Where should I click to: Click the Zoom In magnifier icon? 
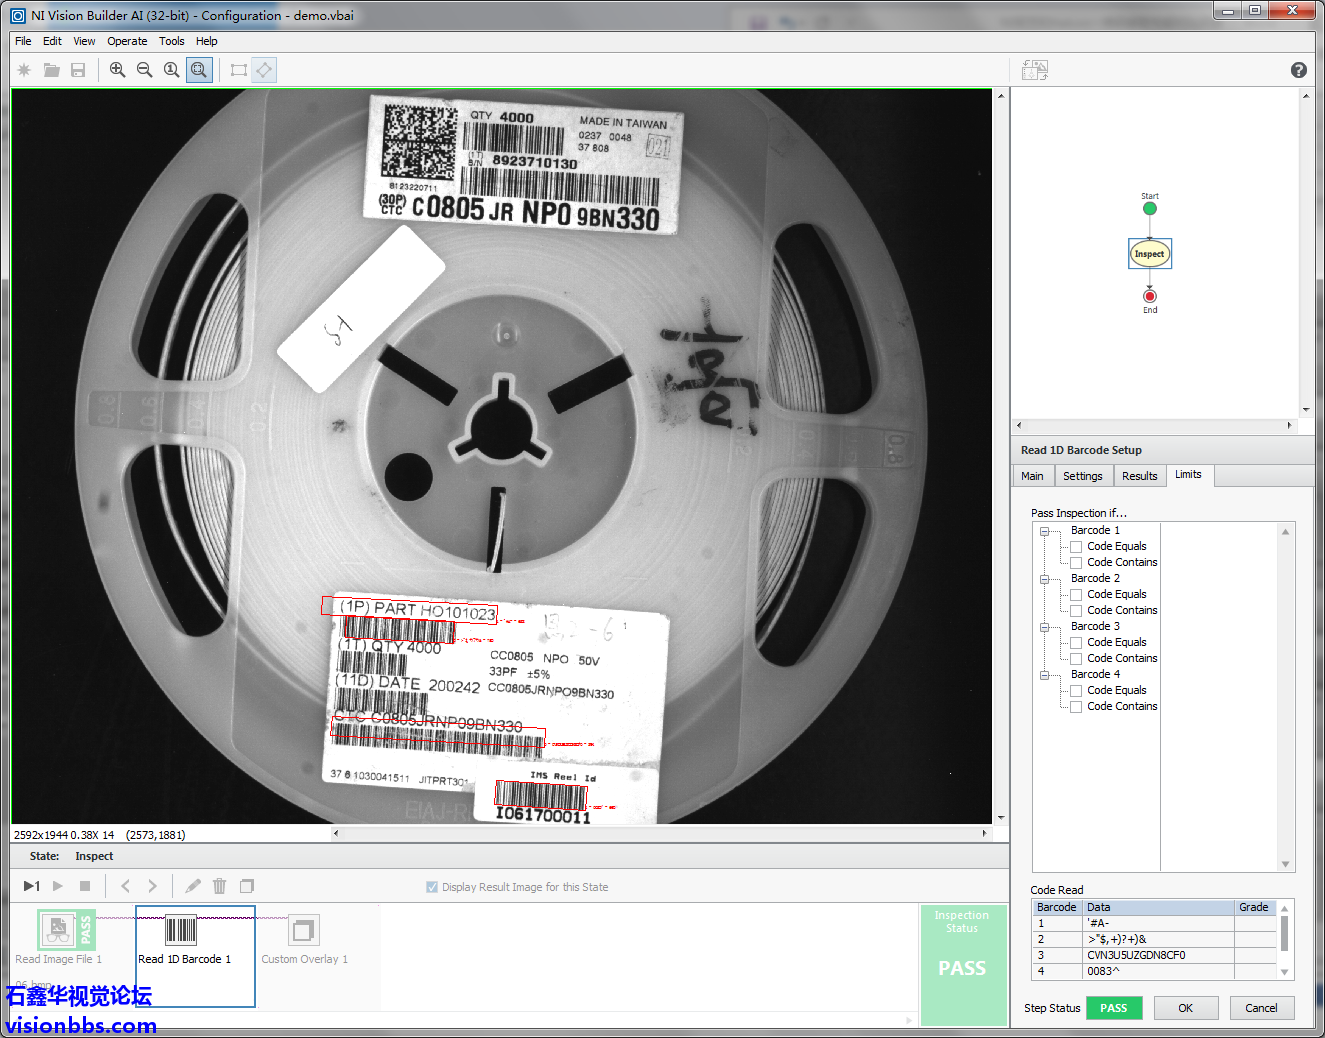117,70
